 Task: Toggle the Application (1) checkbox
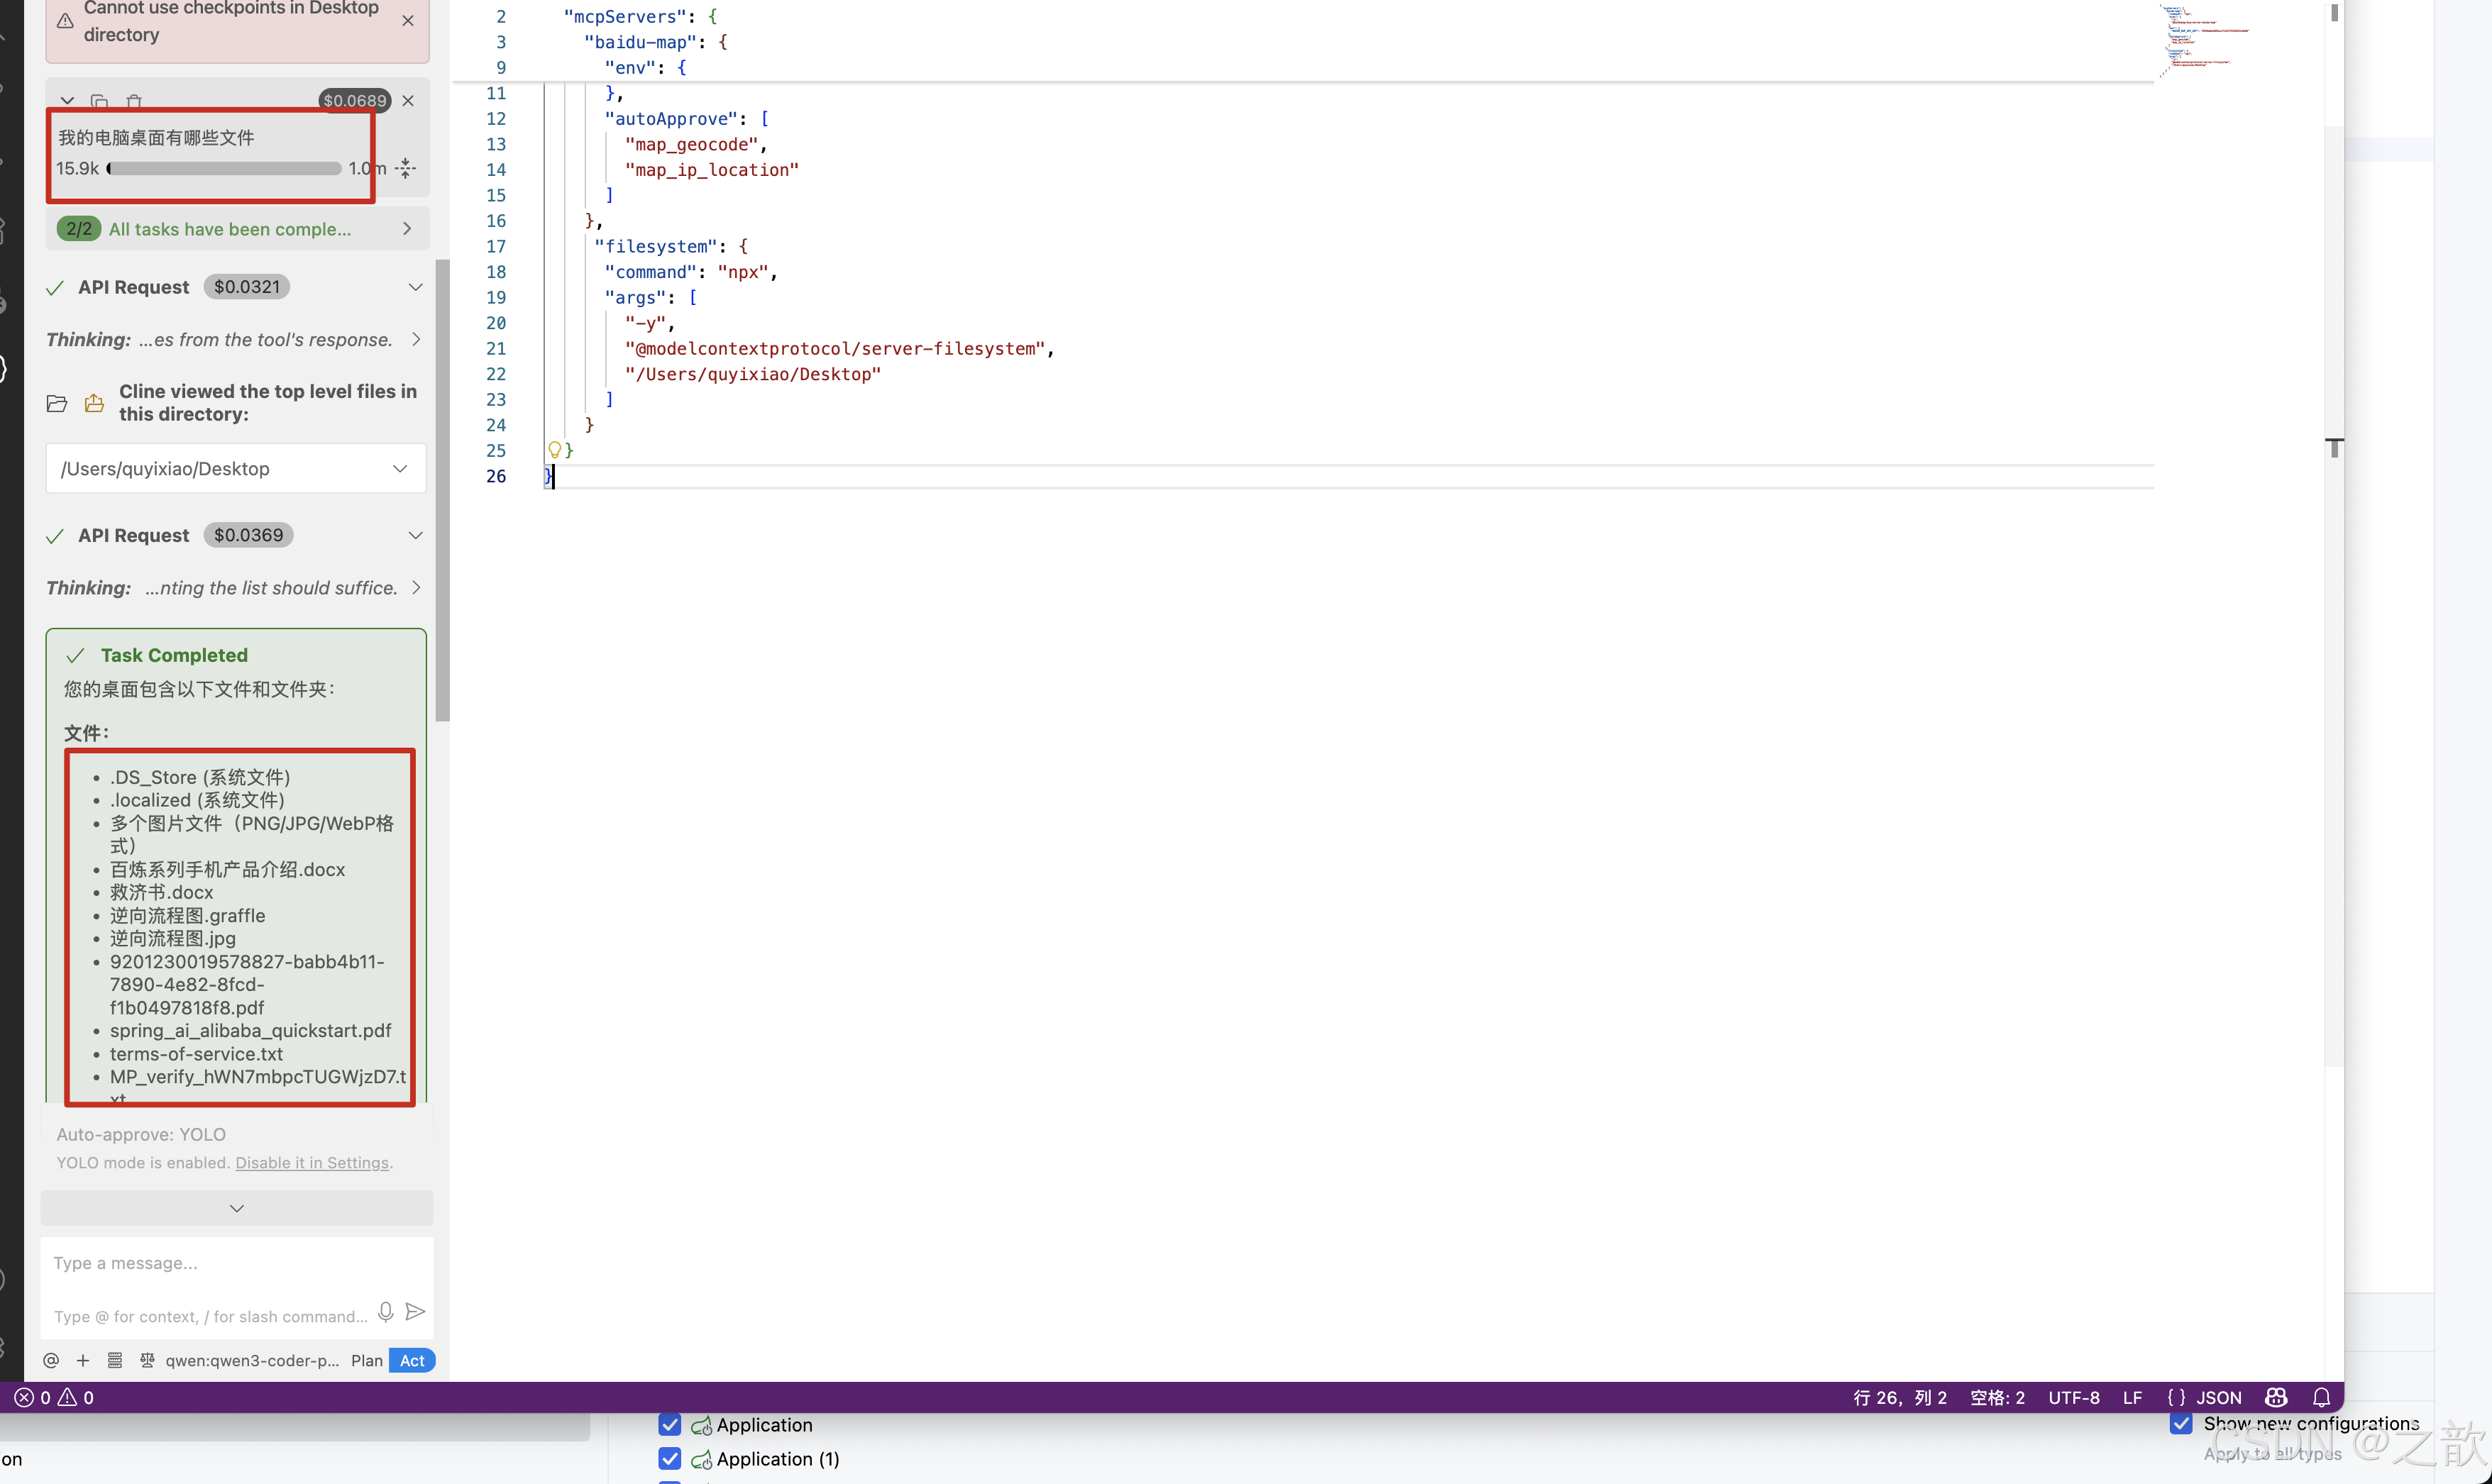click(x=670, y=1458)
